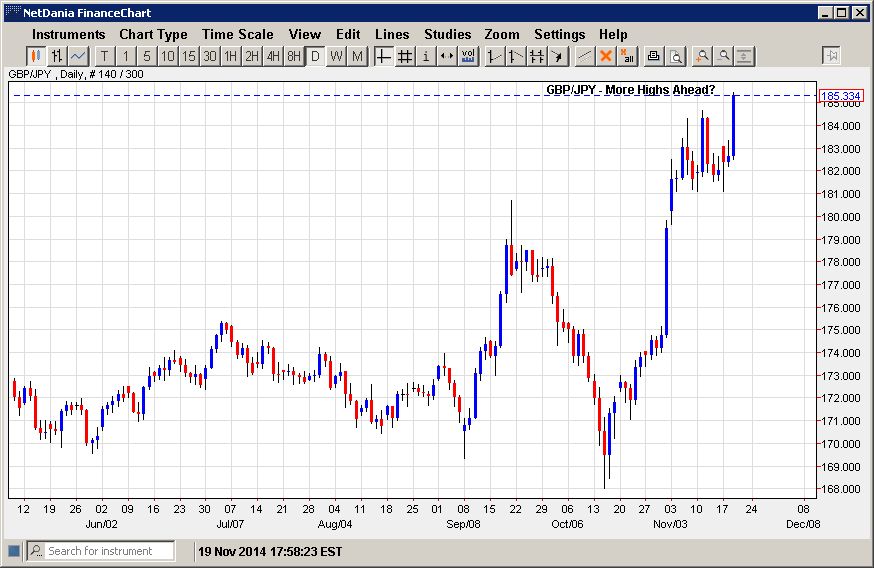Set the 1 minute timeframe button

[x=126, y=56]
